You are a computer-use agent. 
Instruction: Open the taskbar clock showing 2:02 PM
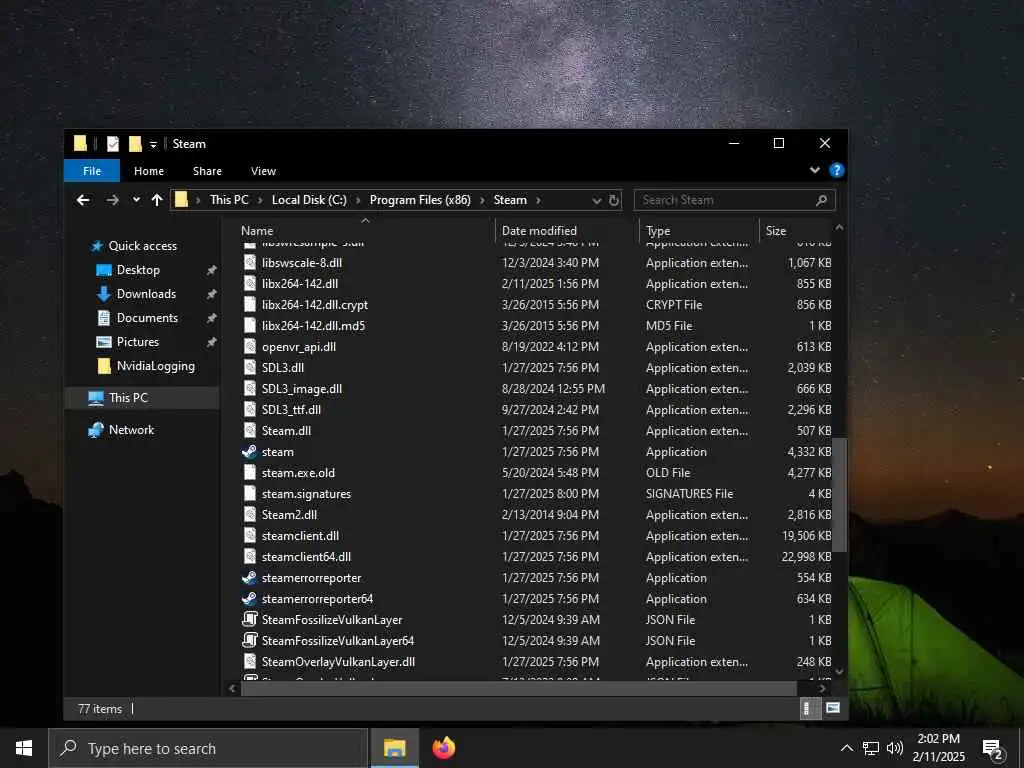click(x=938, y=748)
